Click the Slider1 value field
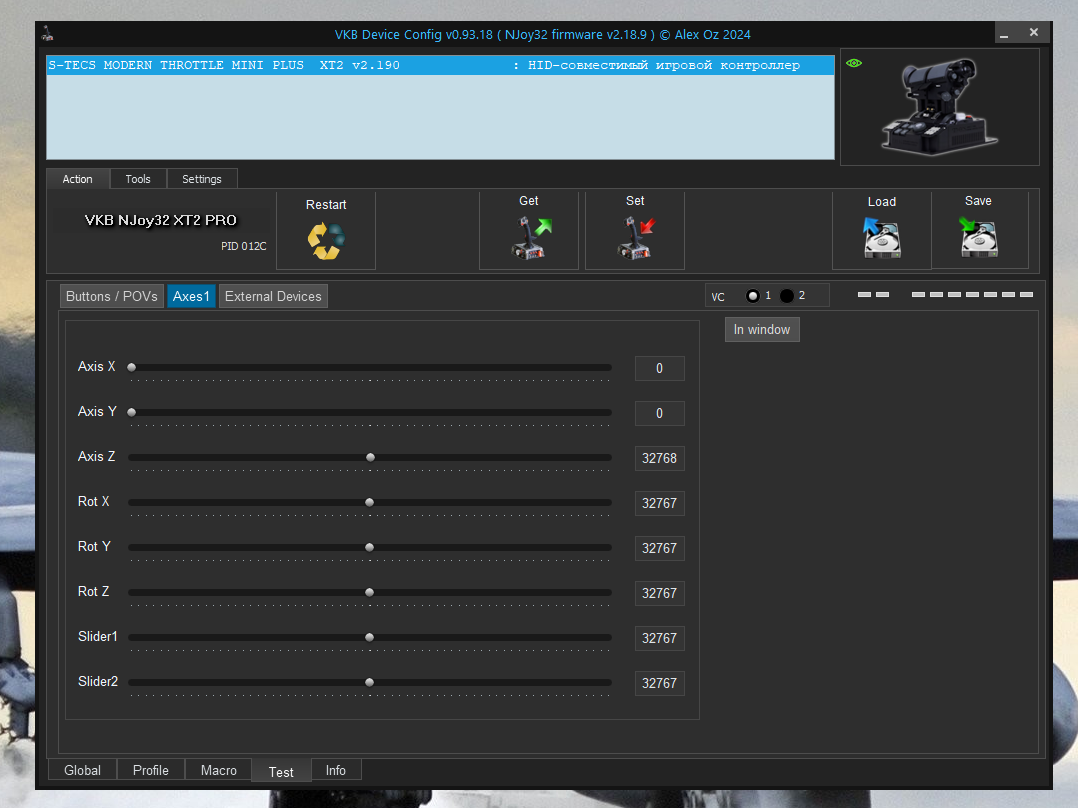The image size is (1078, 808). pyautogui.click(x=659, y=638)
